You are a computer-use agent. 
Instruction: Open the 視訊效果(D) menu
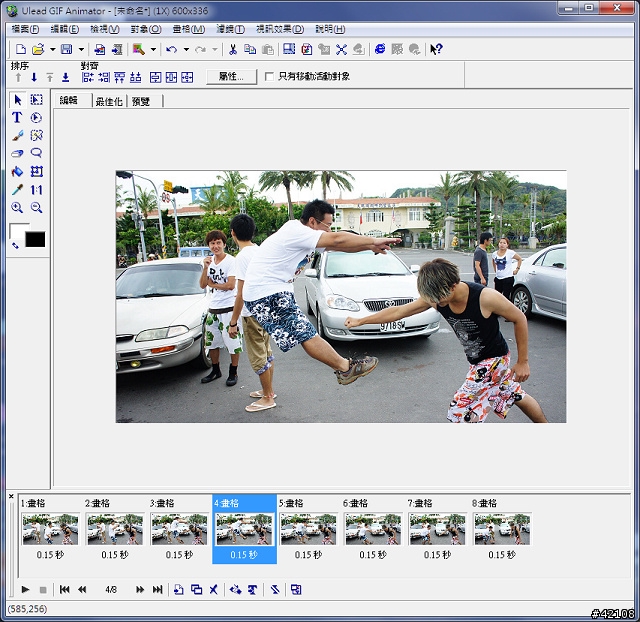pyautogui.click(x=280, y=29)
